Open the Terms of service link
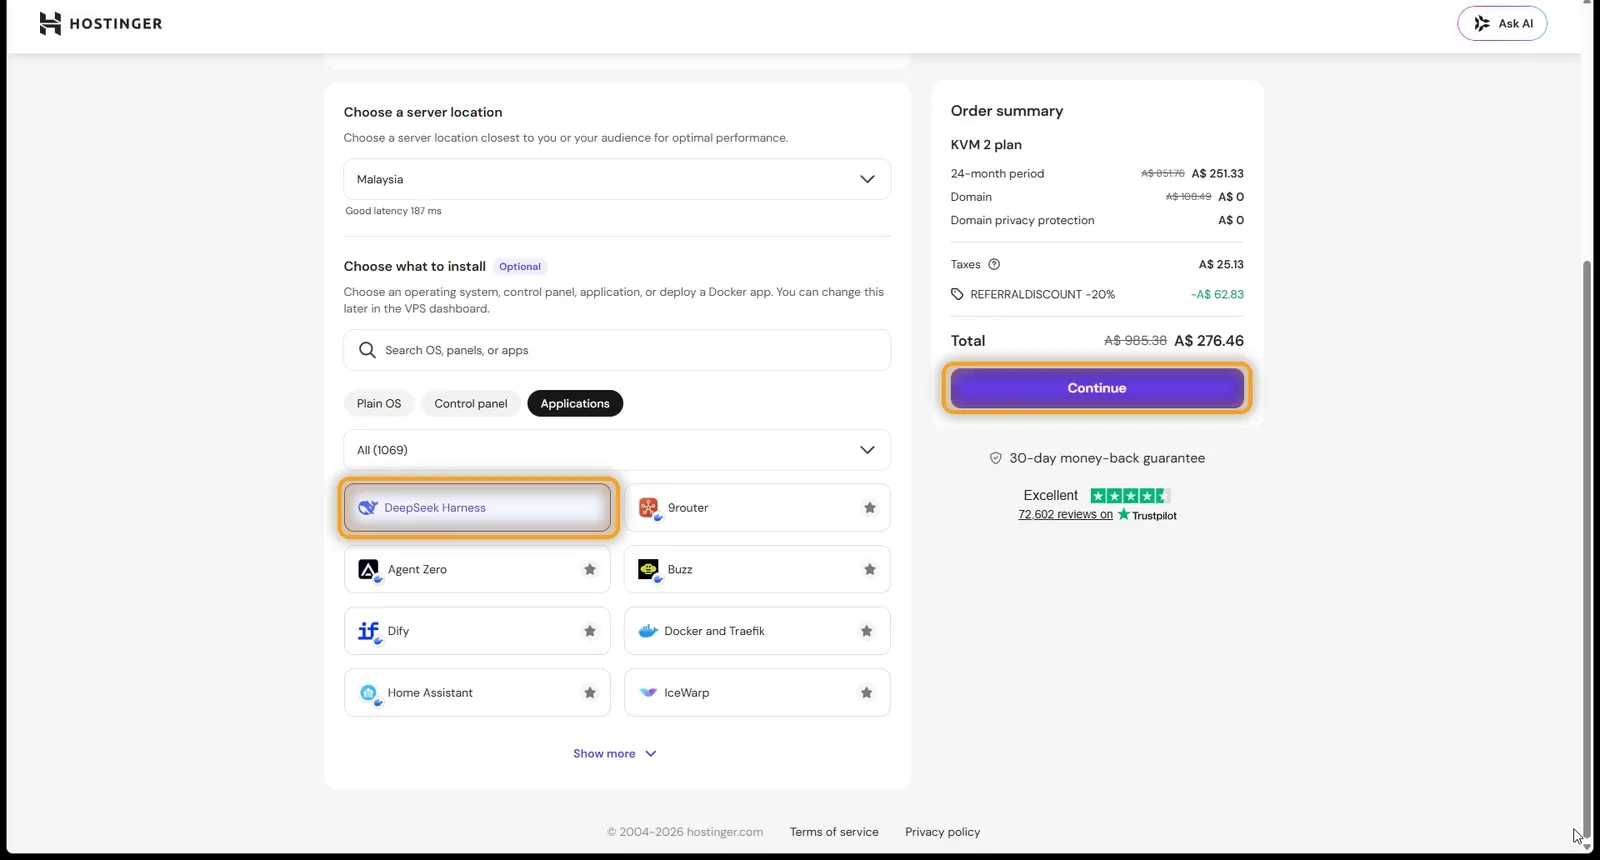This screenshot has width=1600, height=860. 834,832
